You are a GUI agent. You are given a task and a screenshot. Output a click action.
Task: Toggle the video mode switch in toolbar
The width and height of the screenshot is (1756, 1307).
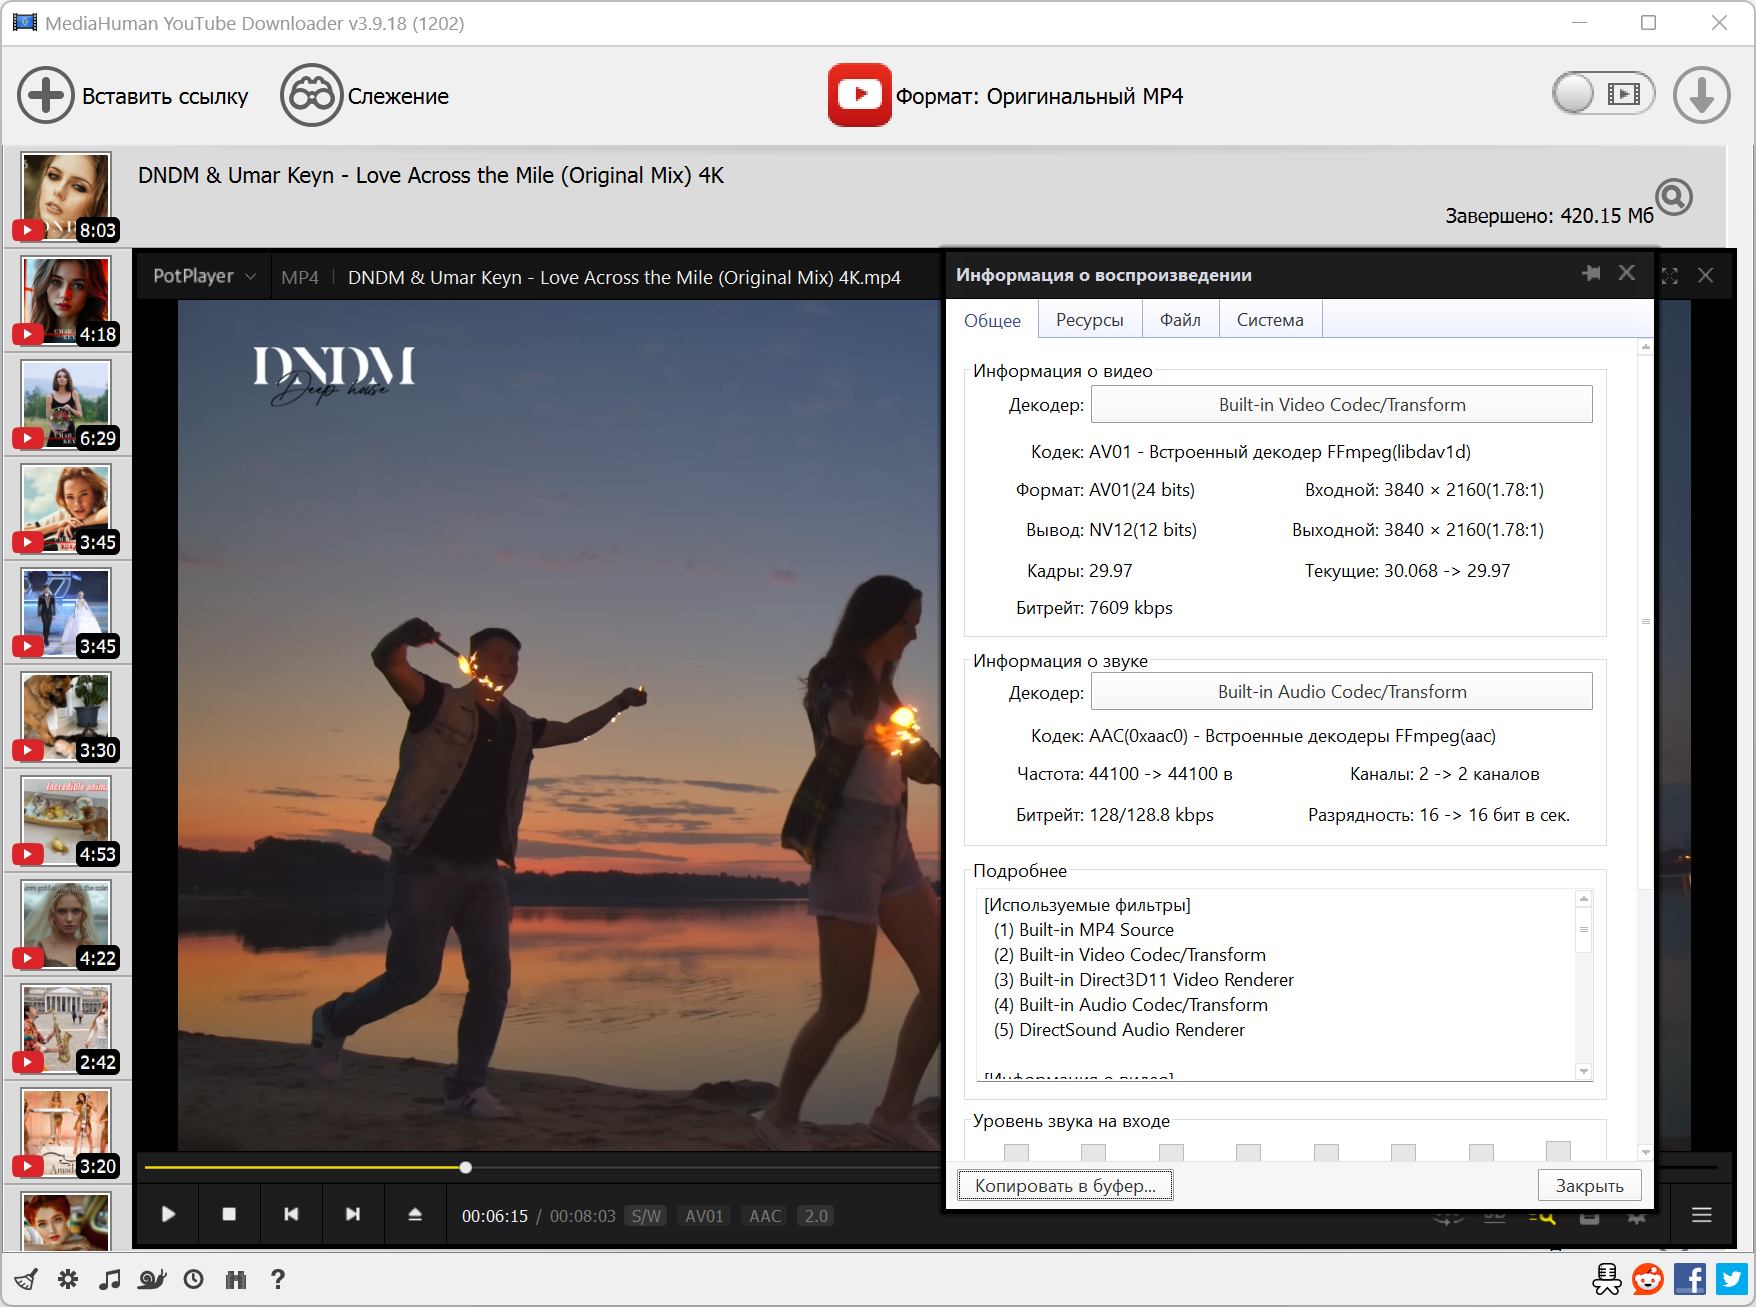[x=1602, y=94]
